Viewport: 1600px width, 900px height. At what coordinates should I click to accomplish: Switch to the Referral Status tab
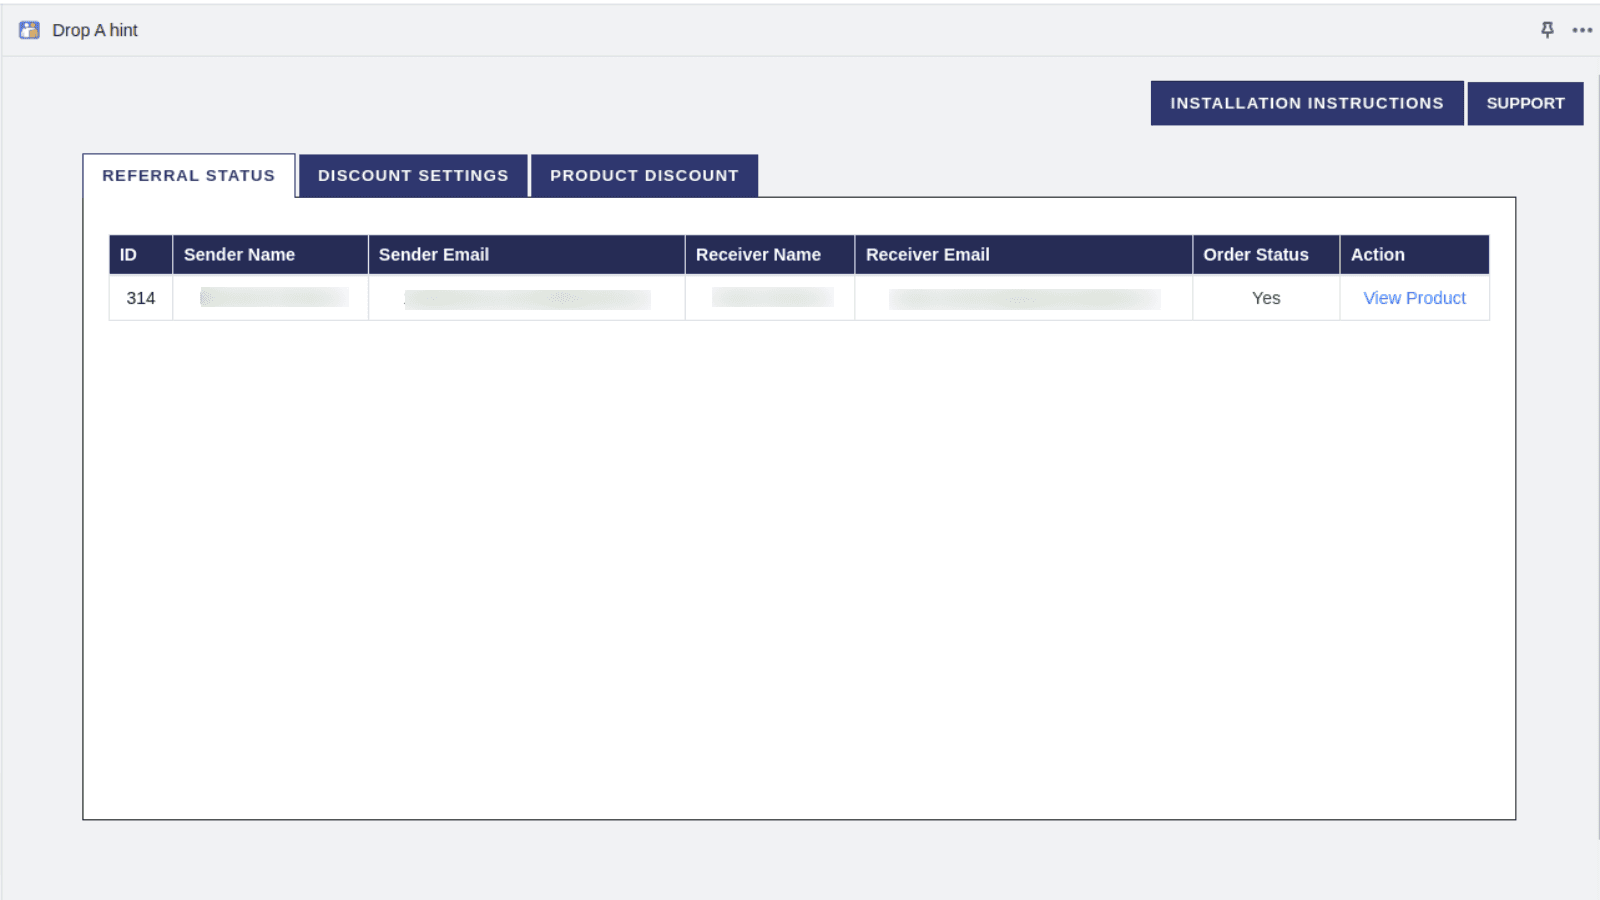click(x=188, y=176)
